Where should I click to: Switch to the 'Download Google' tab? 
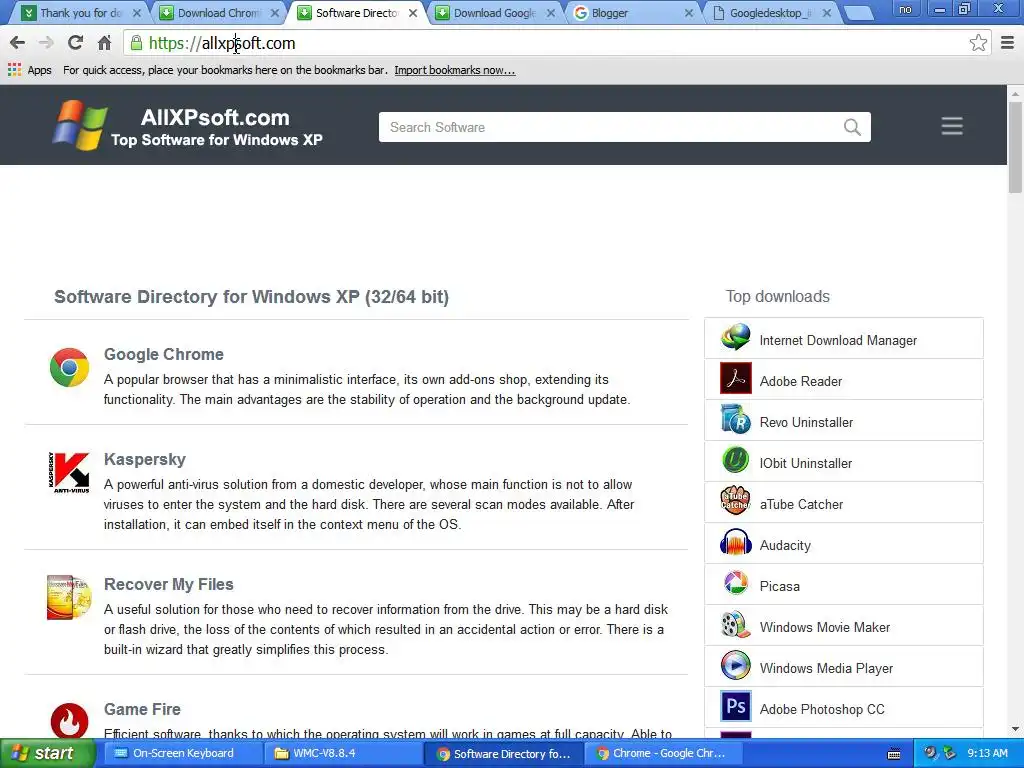tap(494, 13)
